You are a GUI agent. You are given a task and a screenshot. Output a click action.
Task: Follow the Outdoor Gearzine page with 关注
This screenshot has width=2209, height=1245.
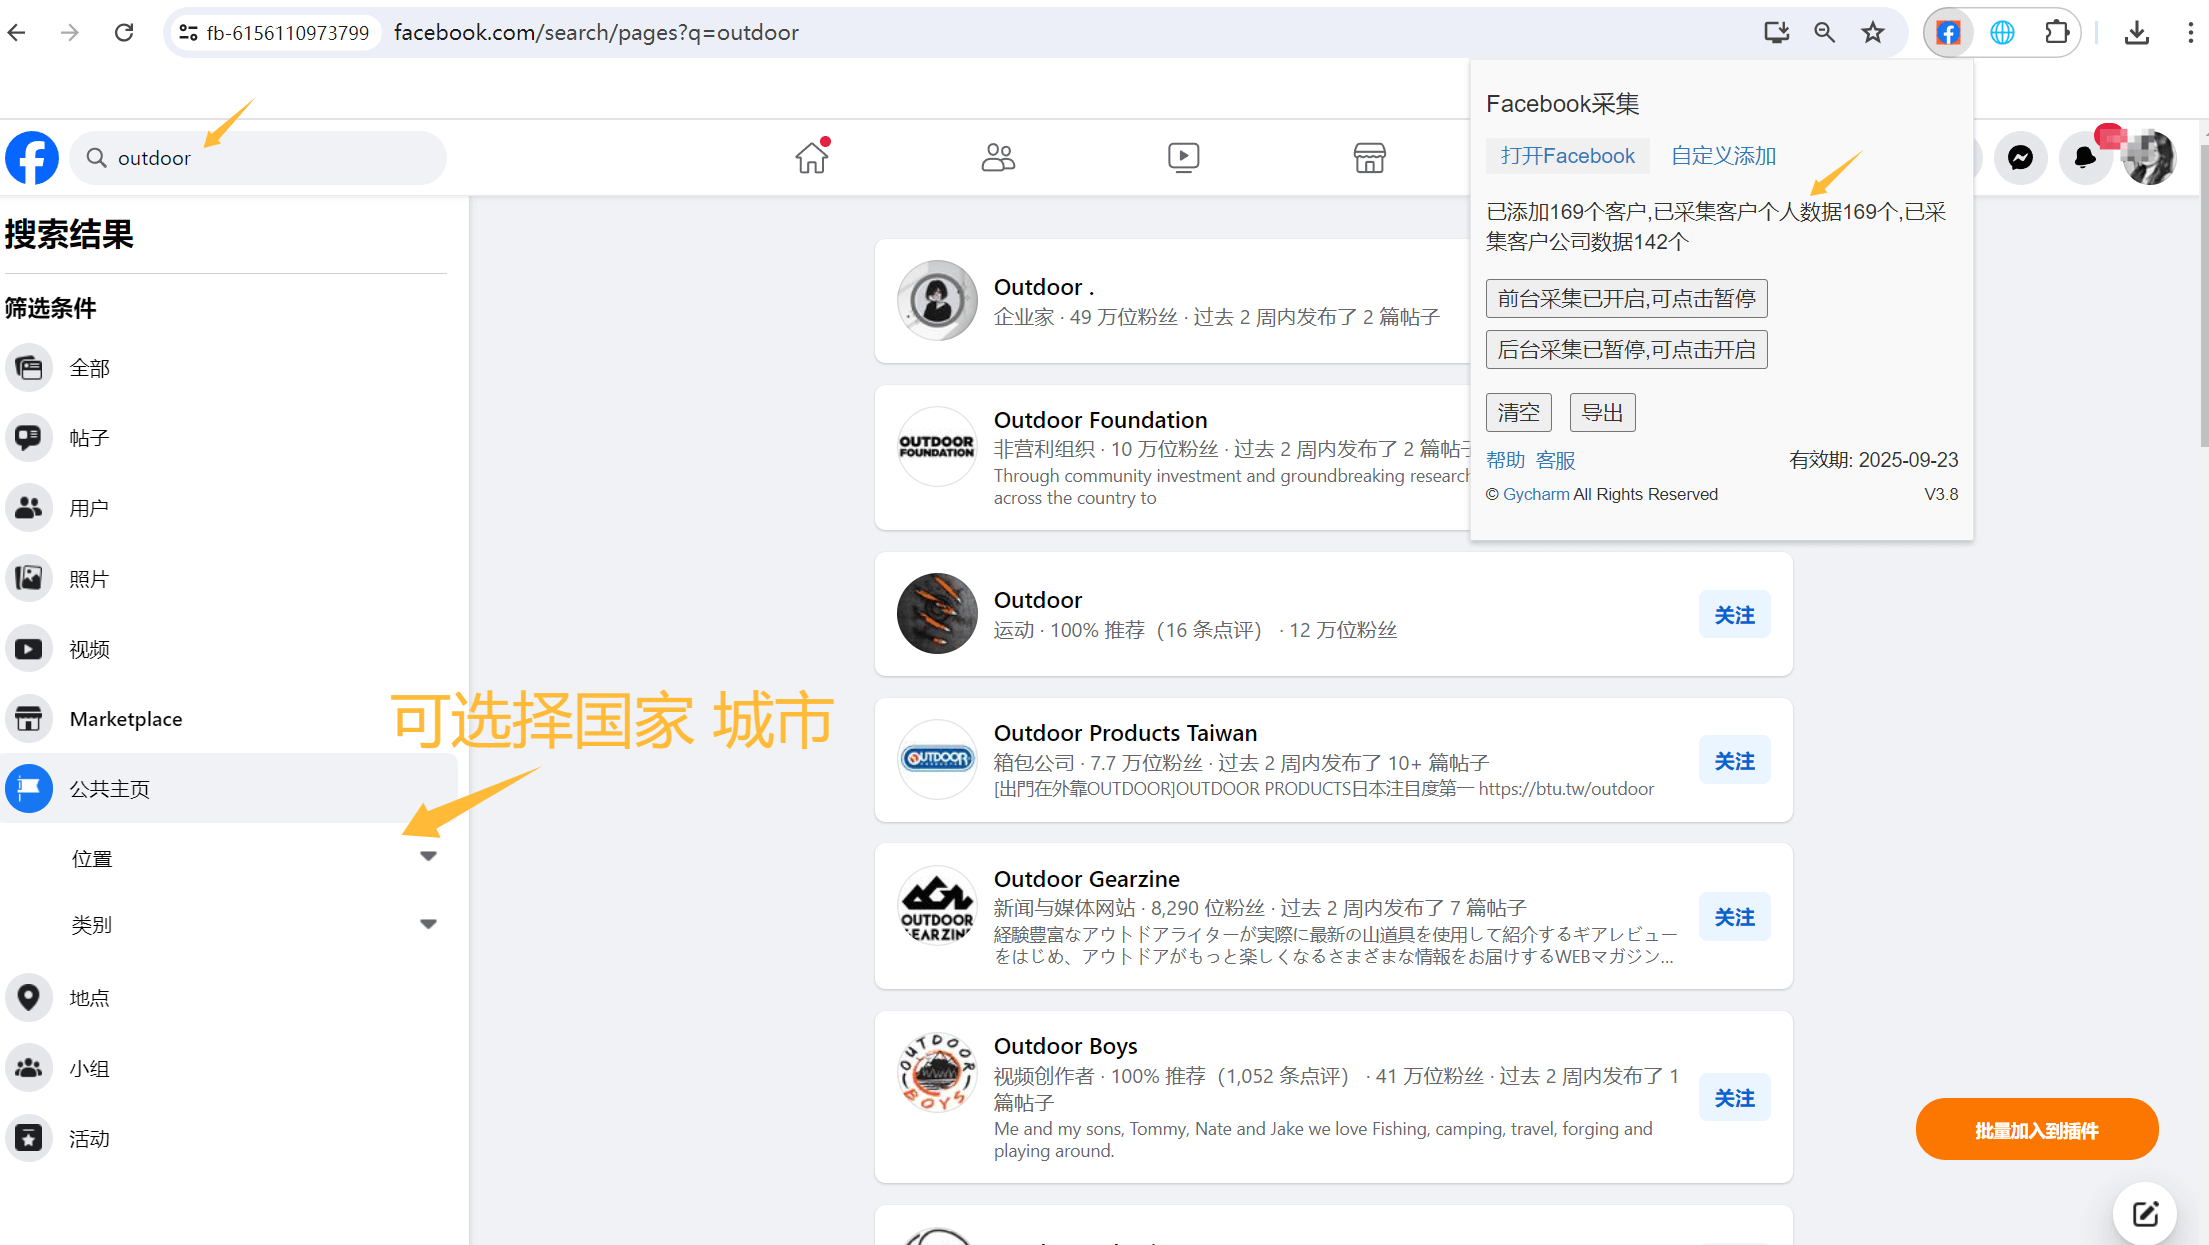click(x=1734, y=917)
